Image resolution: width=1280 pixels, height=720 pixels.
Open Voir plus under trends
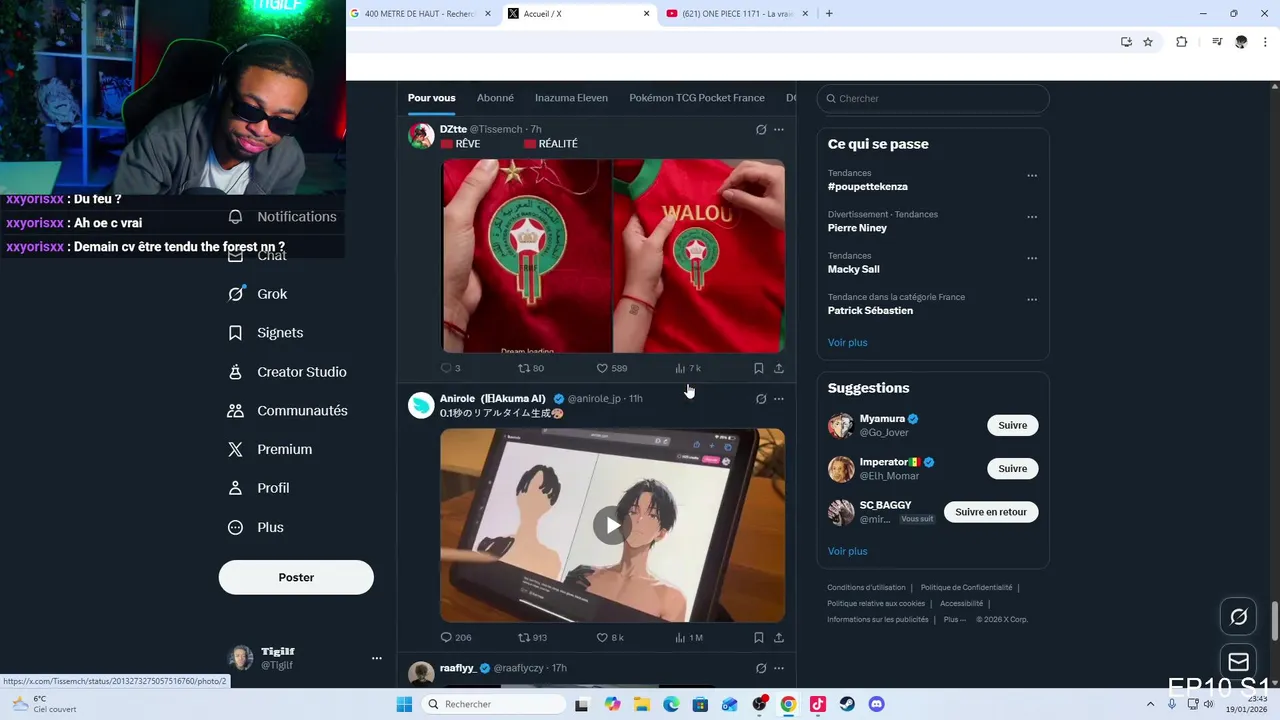[847, 342]
